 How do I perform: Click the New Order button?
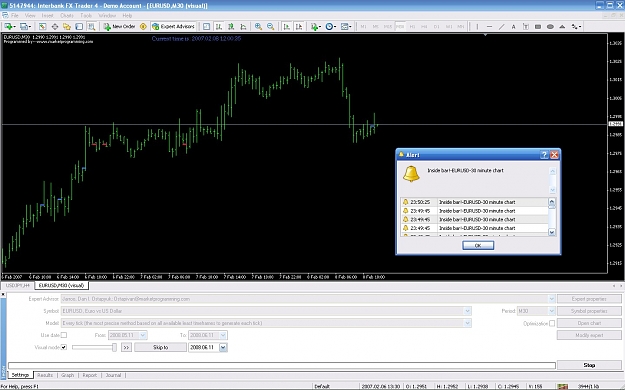click(x=119, y=27)
